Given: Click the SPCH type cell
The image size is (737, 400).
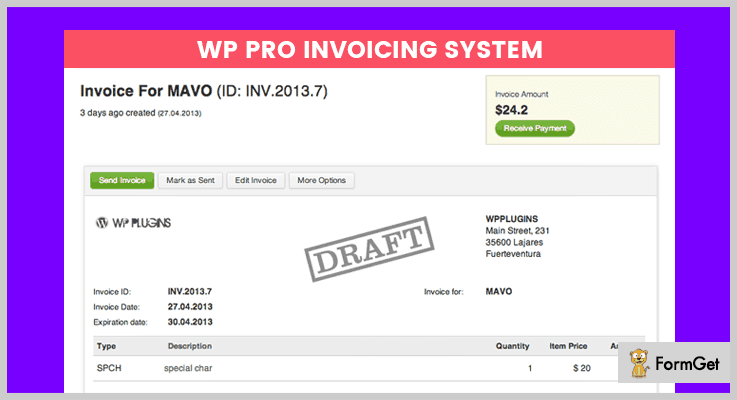Looking at the screenshot, I should 109,368.
